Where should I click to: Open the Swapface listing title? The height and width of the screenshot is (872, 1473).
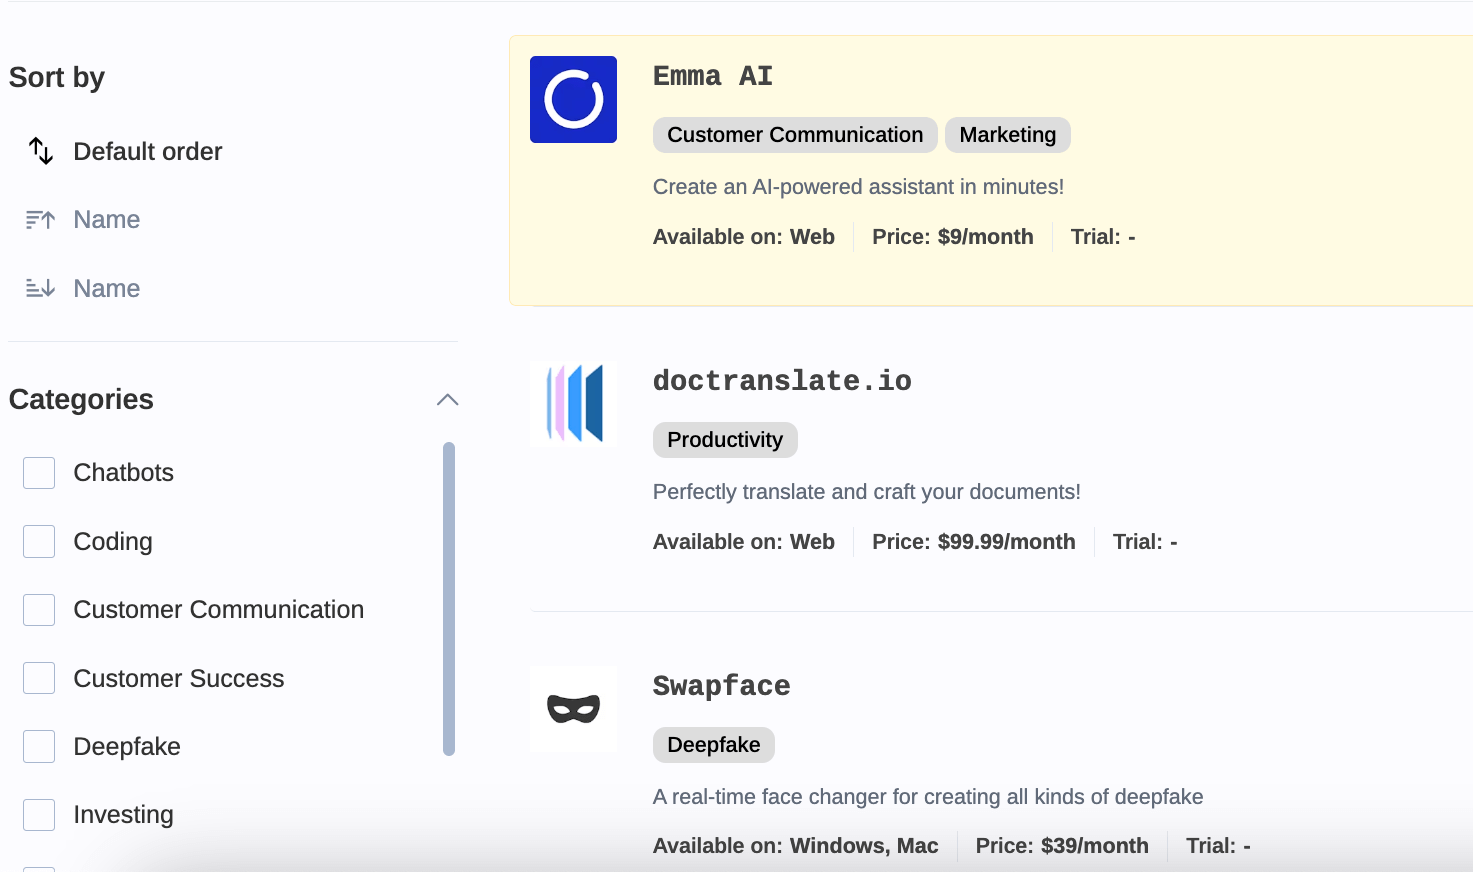(722, 686)
